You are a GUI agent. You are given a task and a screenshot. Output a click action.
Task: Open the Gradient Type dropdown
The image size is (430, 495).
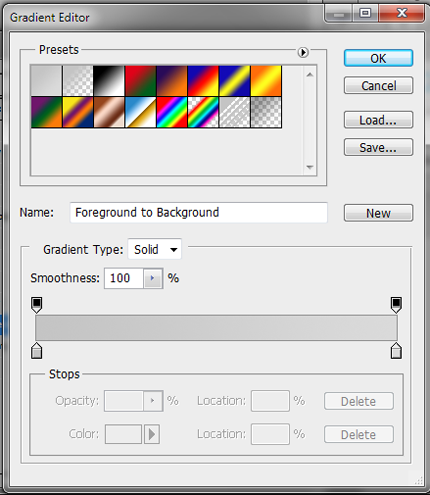[x=155, y=249]
